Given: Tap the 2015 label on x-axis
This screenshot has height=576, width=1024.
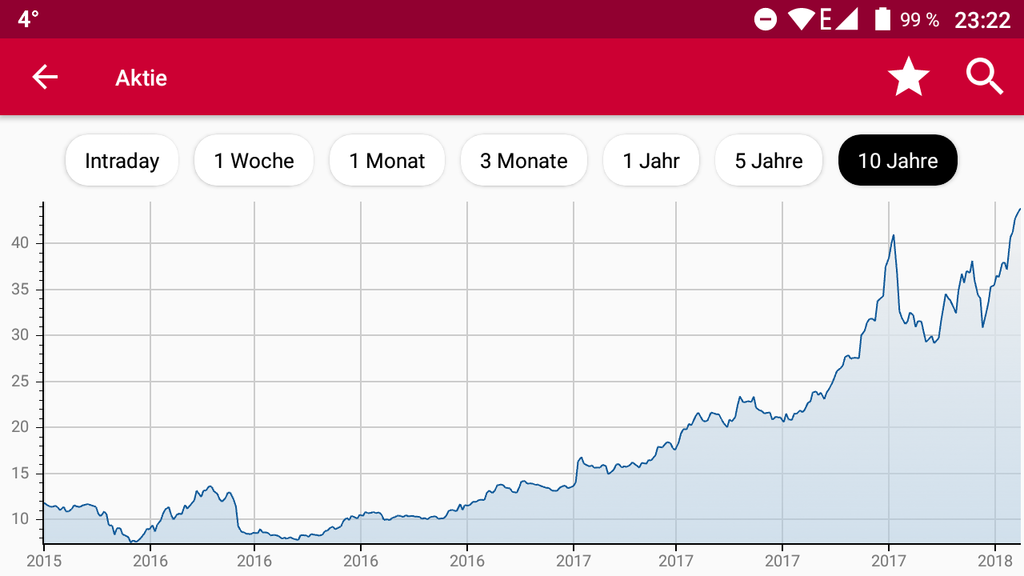Looking at the screenshot, I should (x=44, y=560).
